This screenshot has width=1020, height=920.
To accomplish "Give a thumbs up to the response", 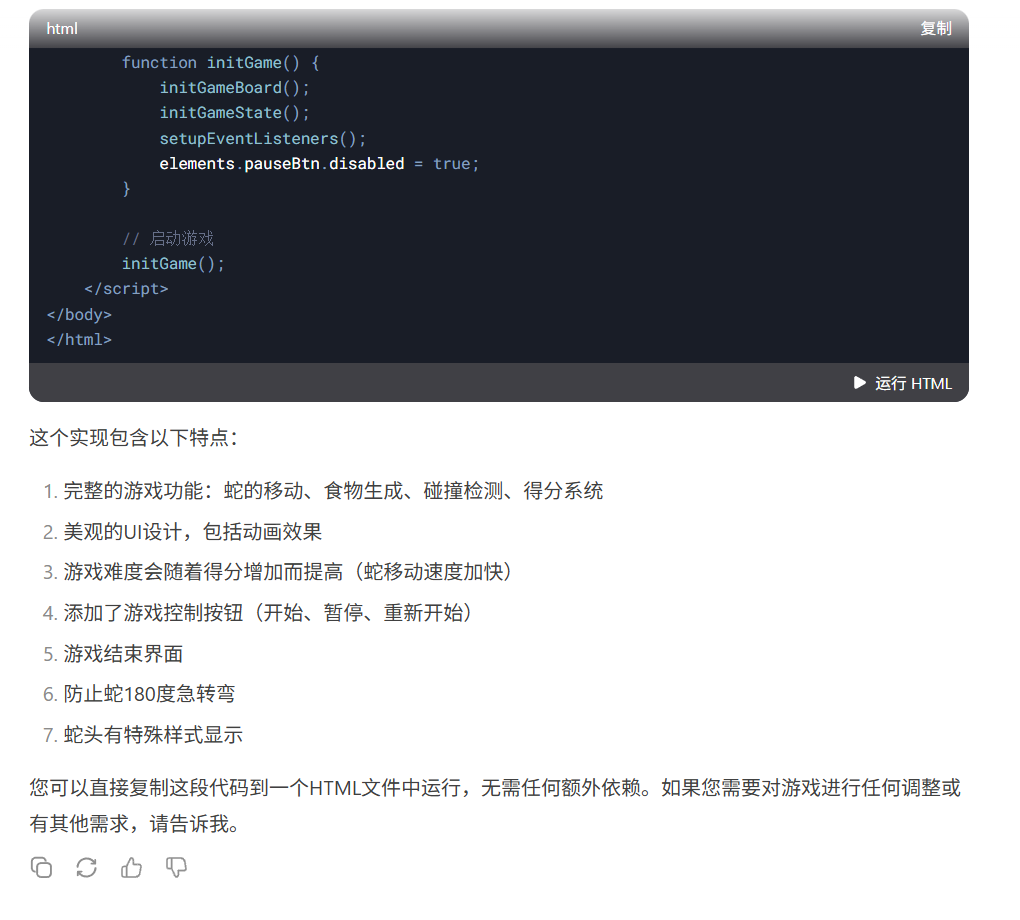I will pyautogui.click(x=131, y=867).
